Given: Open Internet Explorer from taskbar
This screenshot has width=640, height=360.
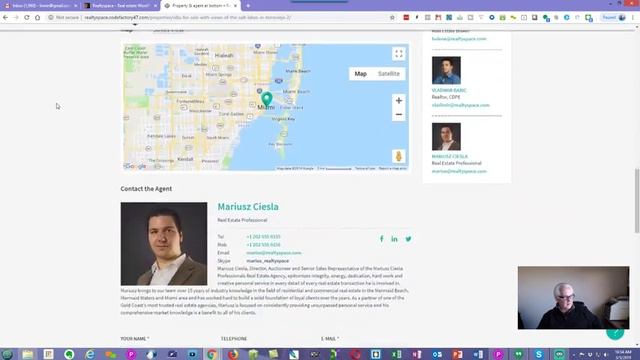Looking at the screenshot, I should point(89,354).
